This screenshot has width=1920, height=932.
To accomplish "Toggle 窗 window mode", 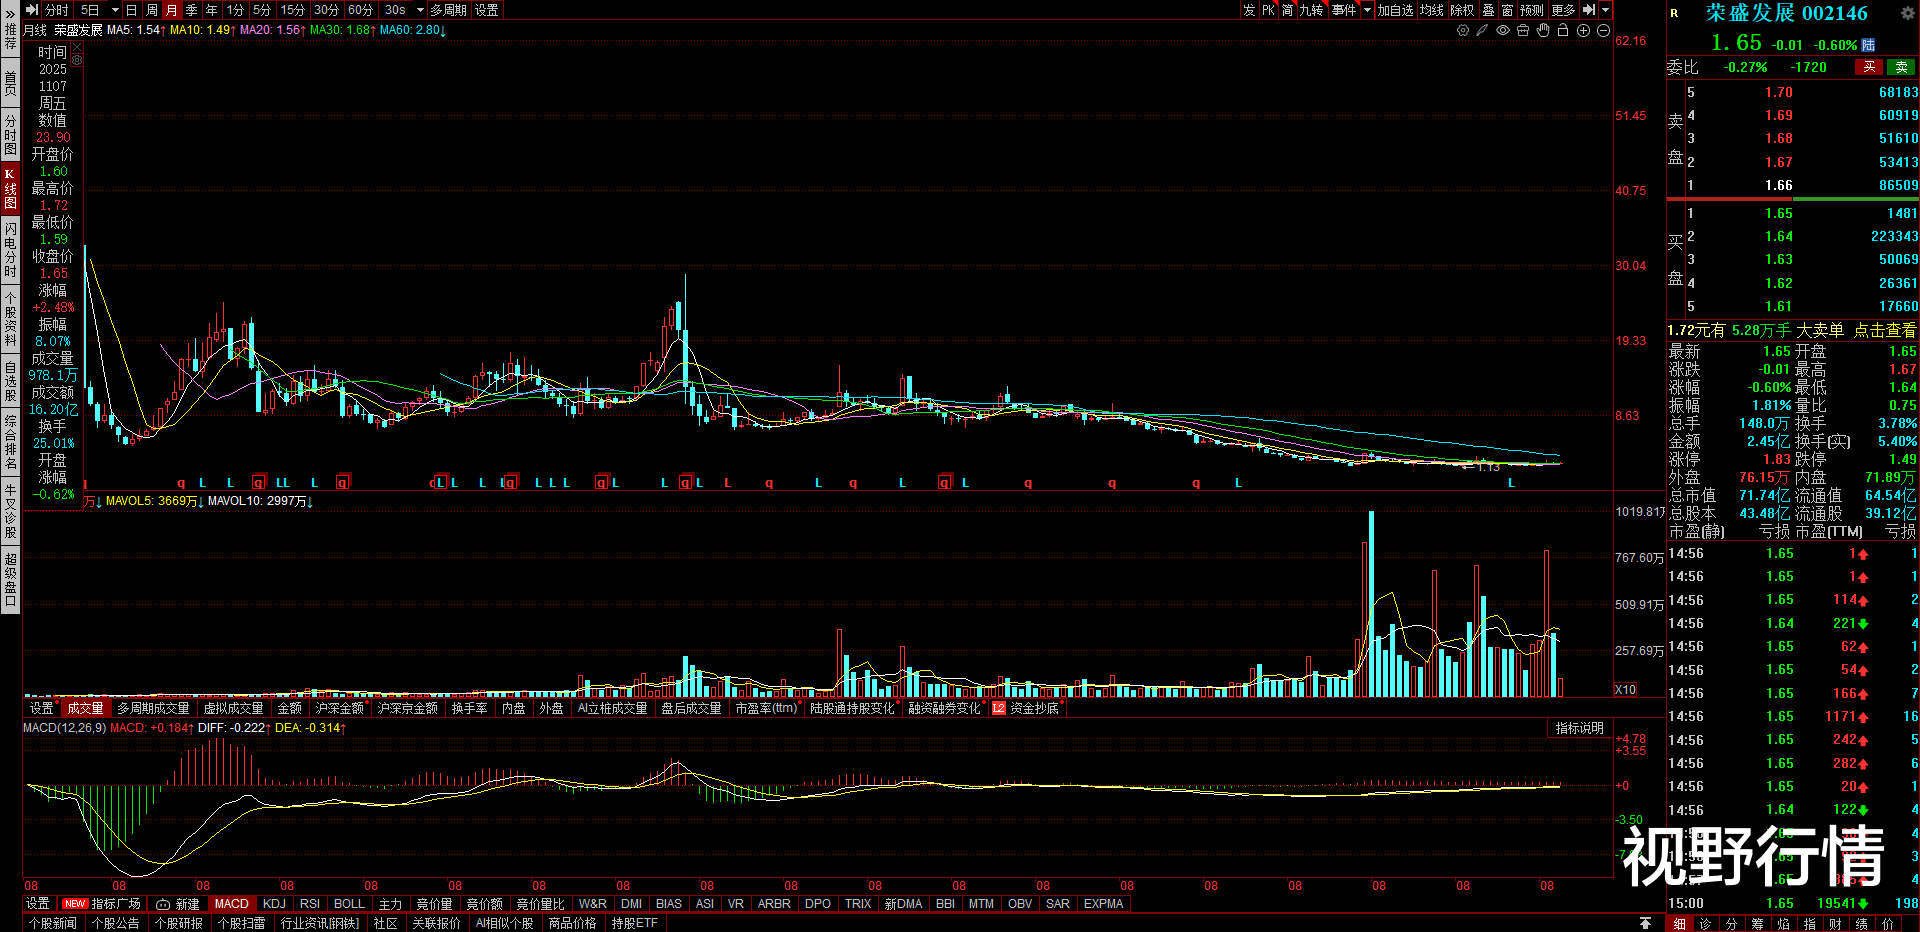I will pos(1507,10).
